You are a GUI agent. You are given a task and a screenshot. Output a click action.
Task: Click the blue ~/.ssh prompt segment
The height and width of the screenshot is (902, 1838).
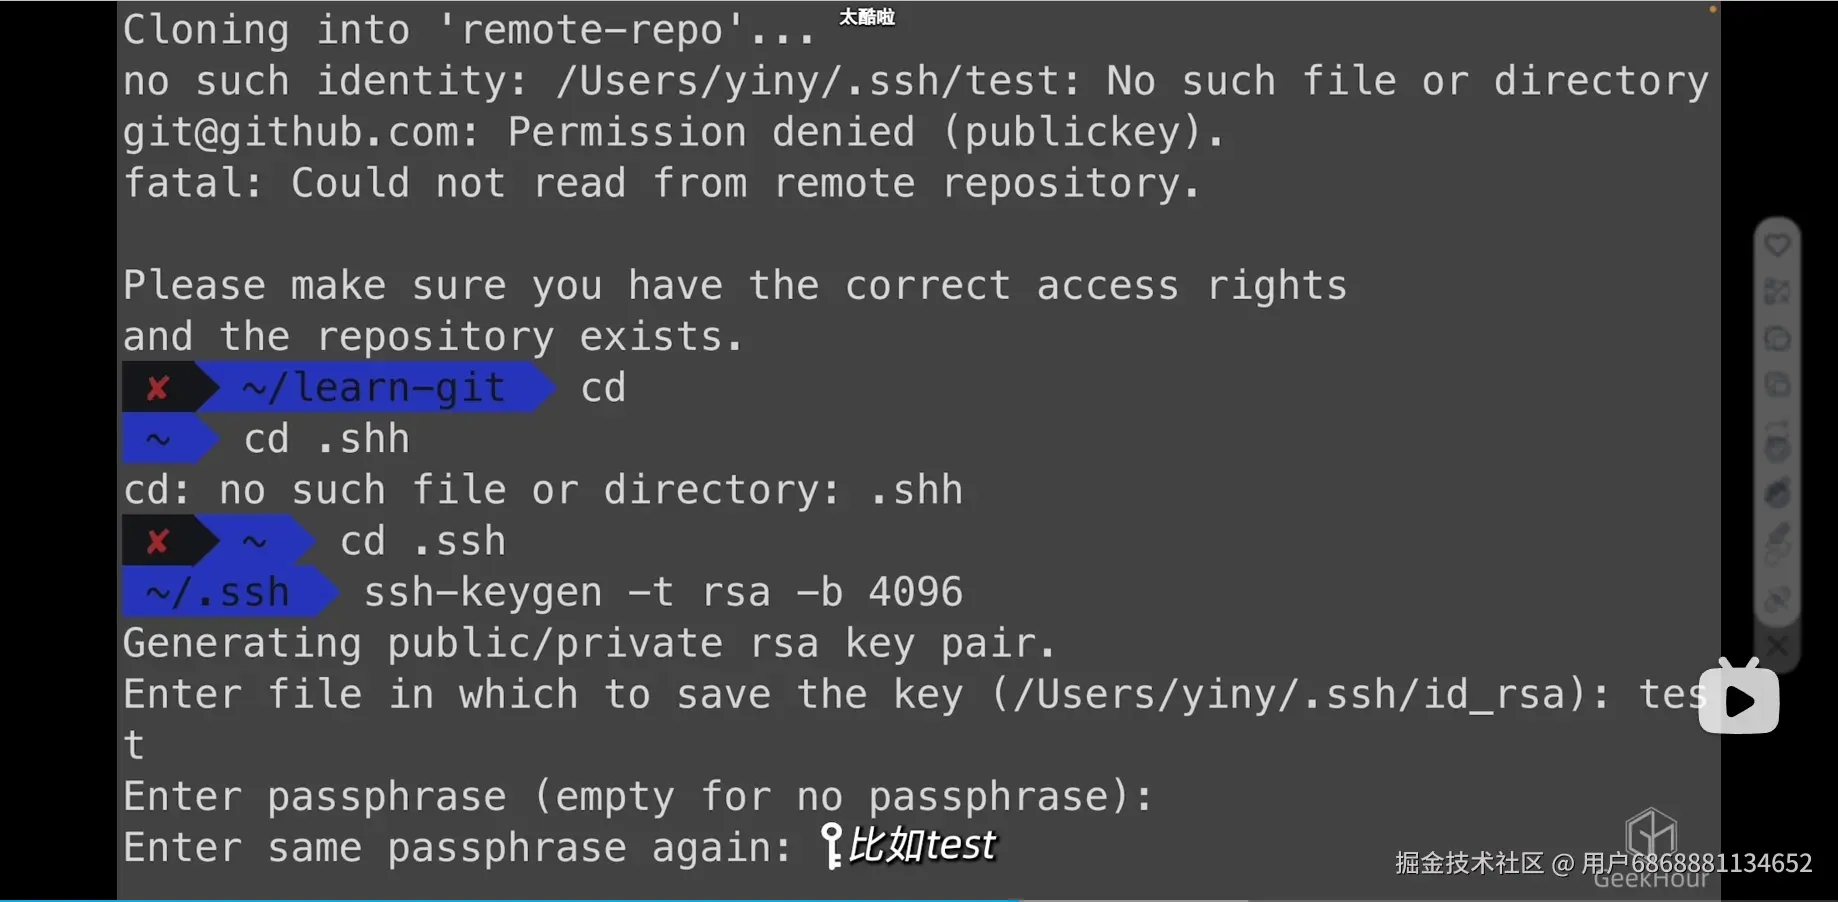click(218, 593)
